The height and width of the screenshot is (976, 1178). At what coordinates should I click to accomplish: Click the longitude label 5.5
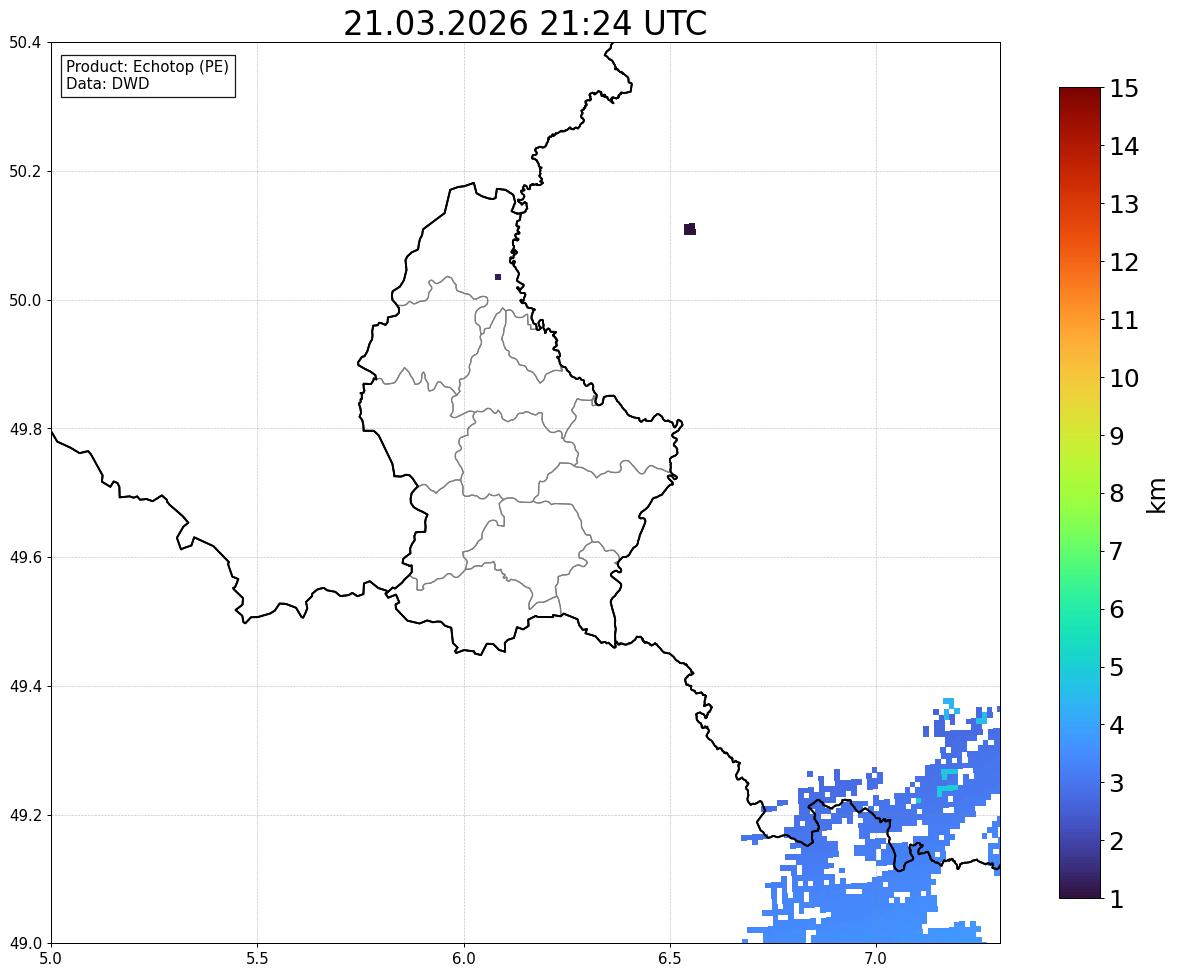258,959
